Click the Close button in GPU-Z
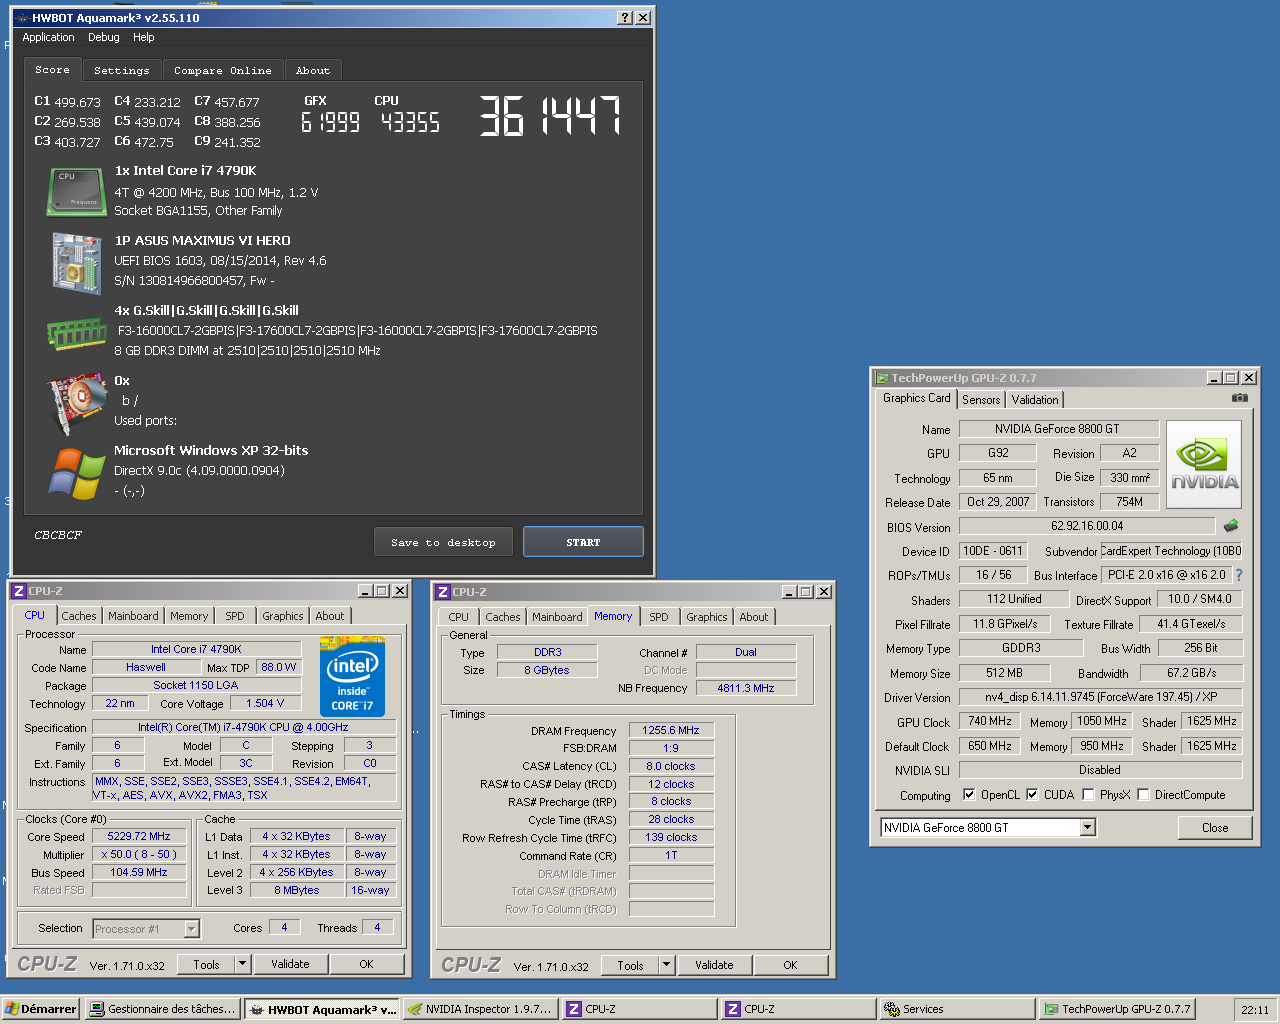The image size is (1280, 1024). click(1215, 828)
